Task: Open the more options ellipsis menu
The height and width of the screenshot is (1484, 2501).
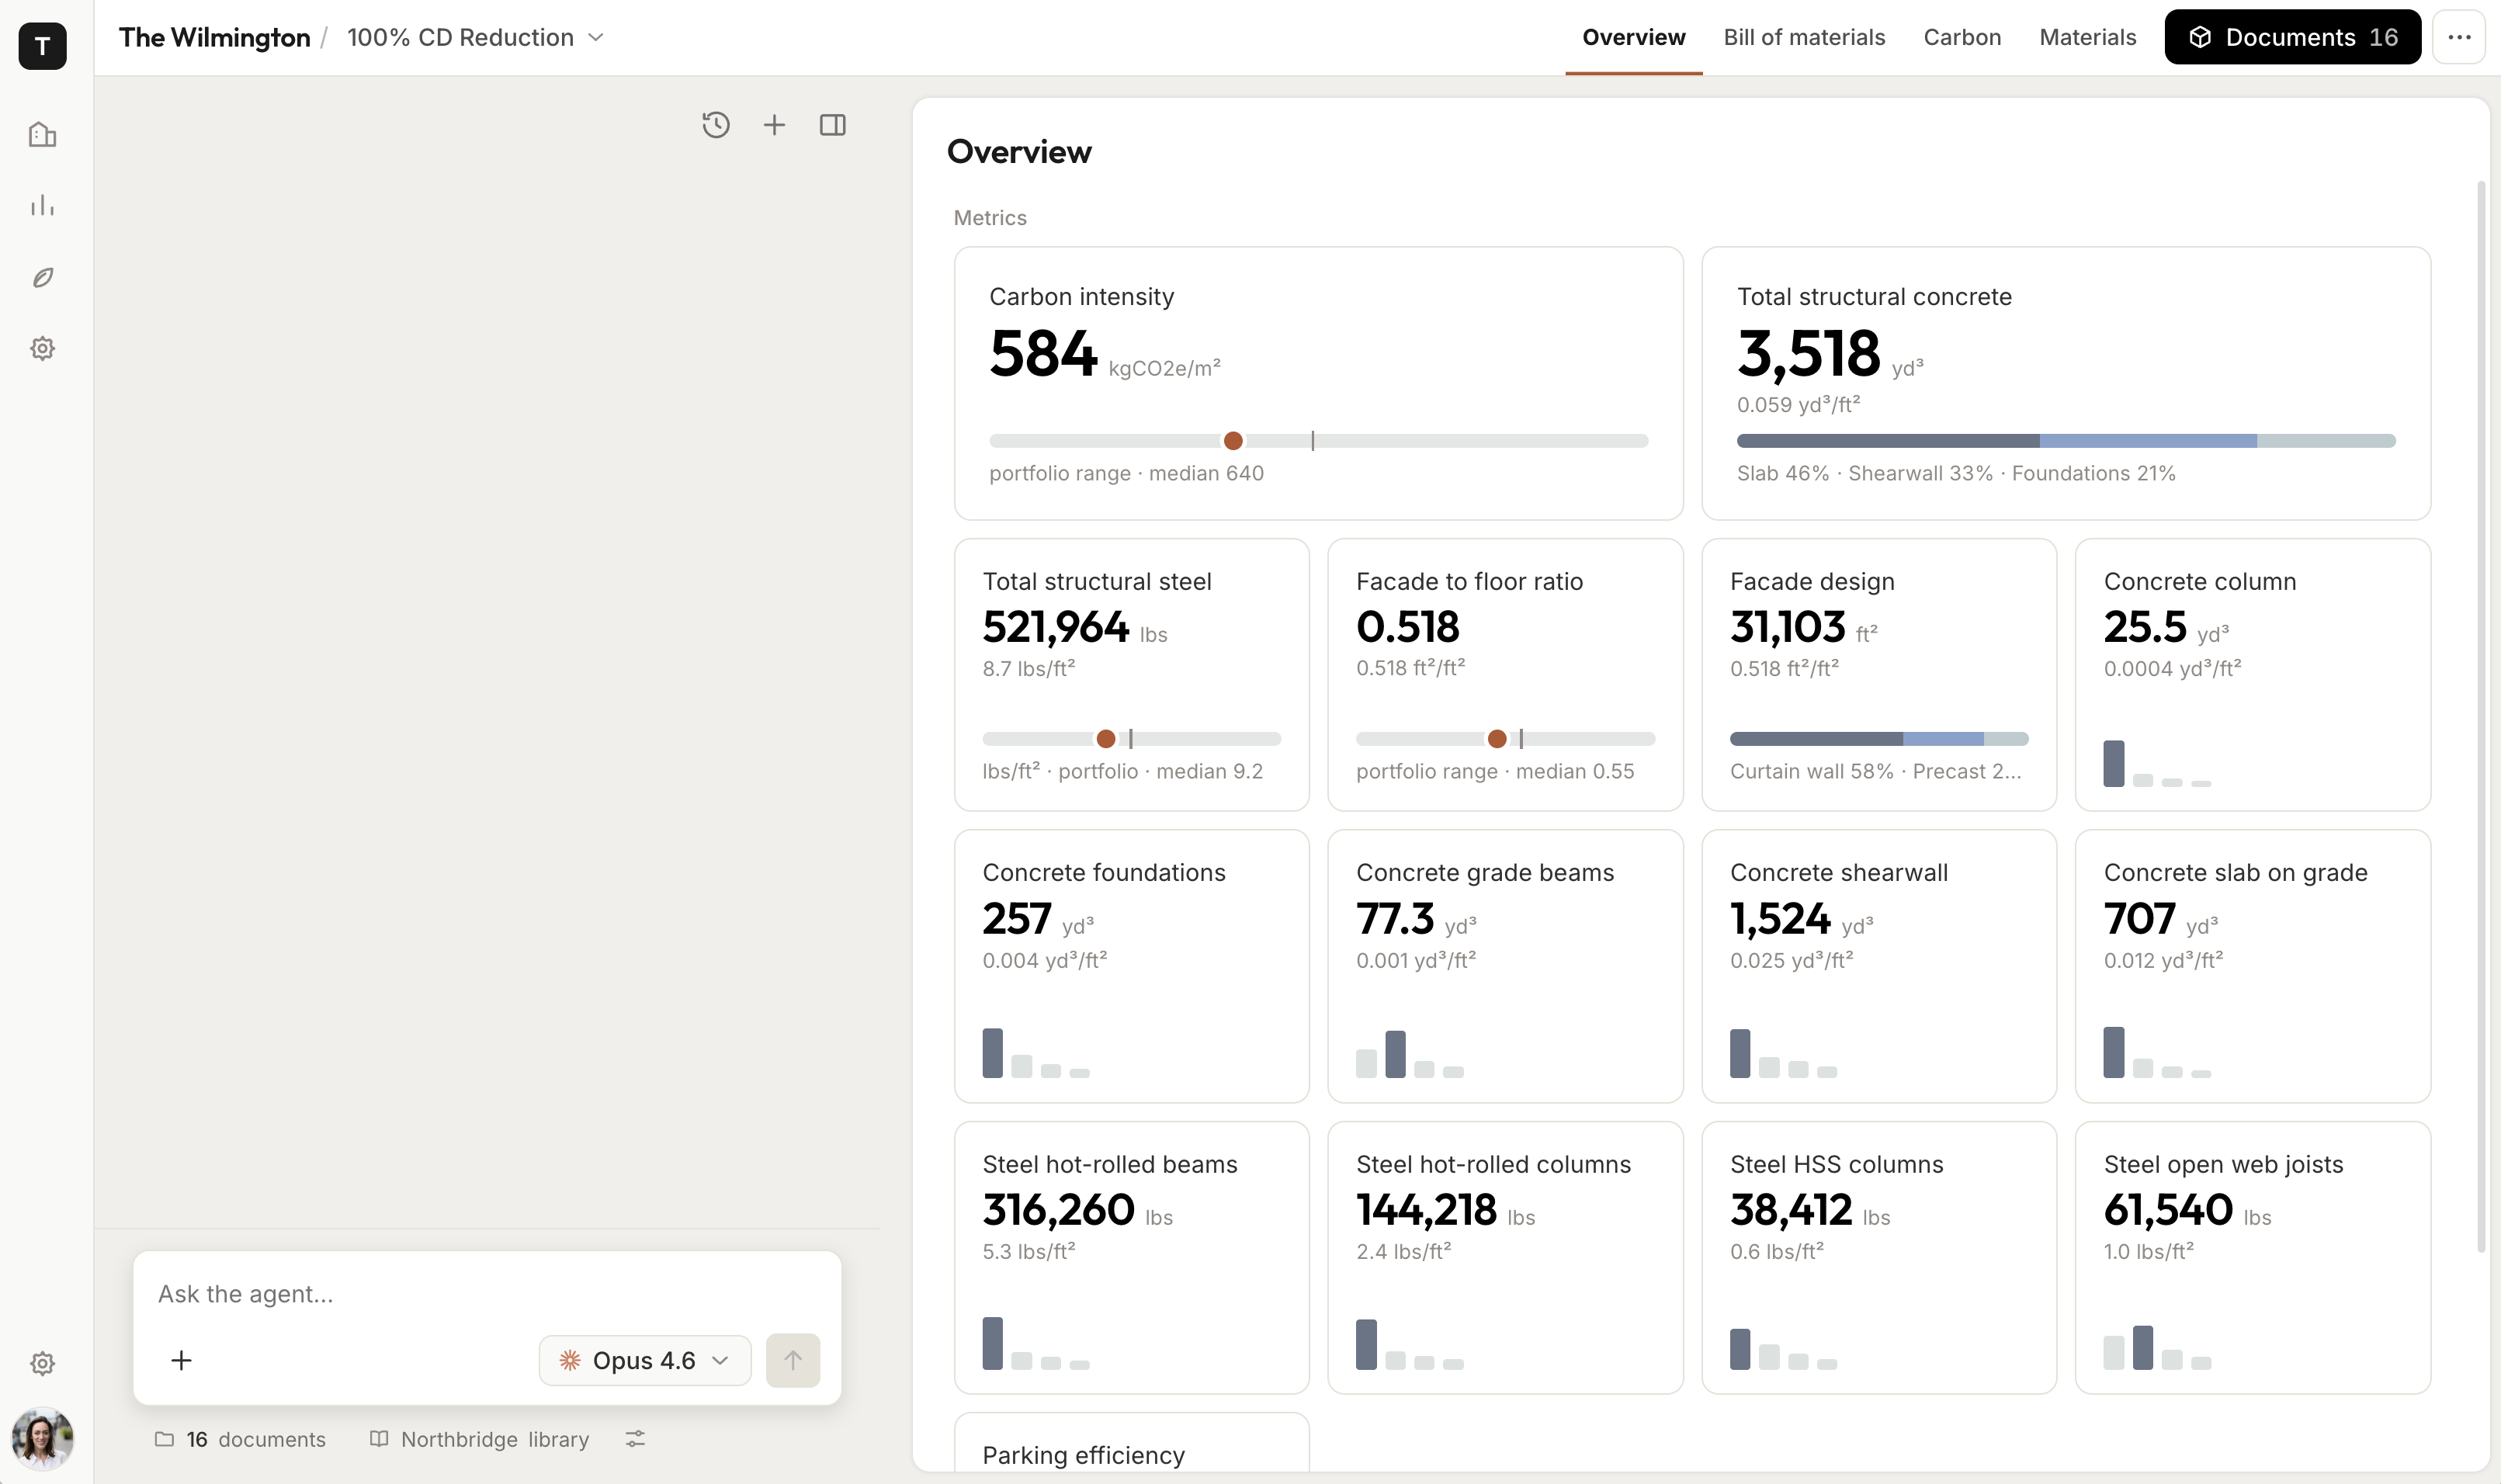Action: [2459, 37]
